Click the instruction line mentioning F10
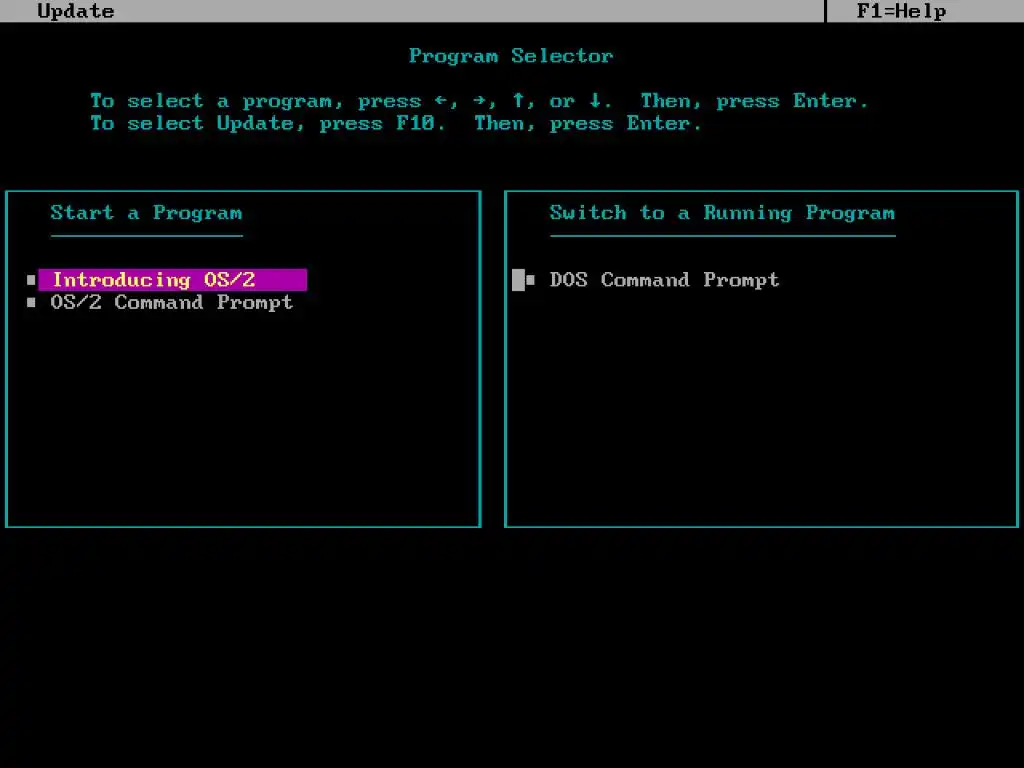This screenshot has width=1024, height=768. tap(396, 123)
